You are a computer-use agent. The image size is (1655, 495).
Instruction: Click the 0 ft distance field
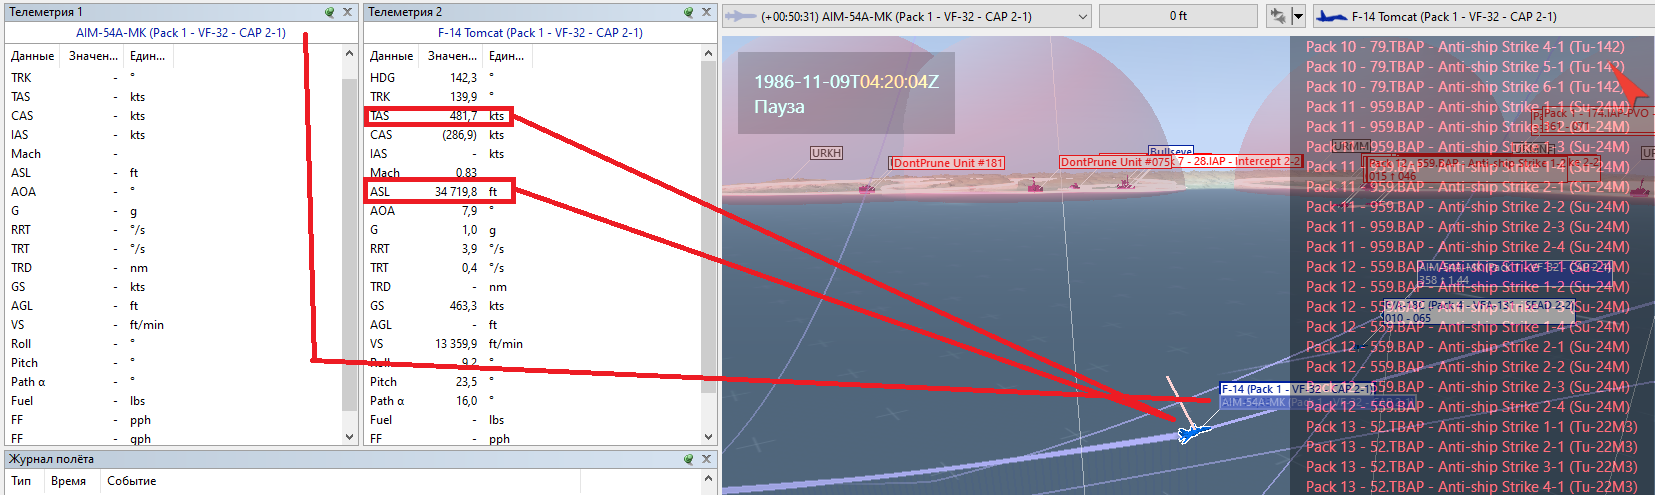(x=1178, y=16)
